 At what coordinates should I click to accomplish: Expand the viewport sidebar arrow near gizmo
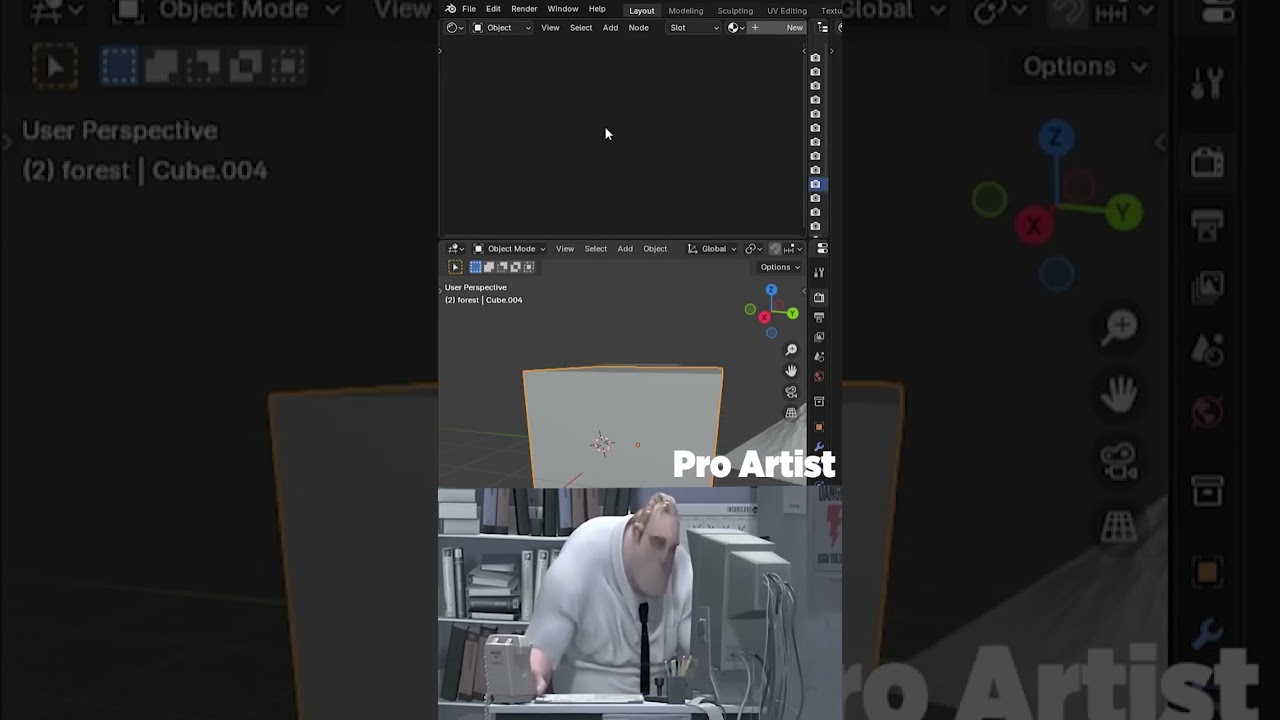[x=804, y=291]
